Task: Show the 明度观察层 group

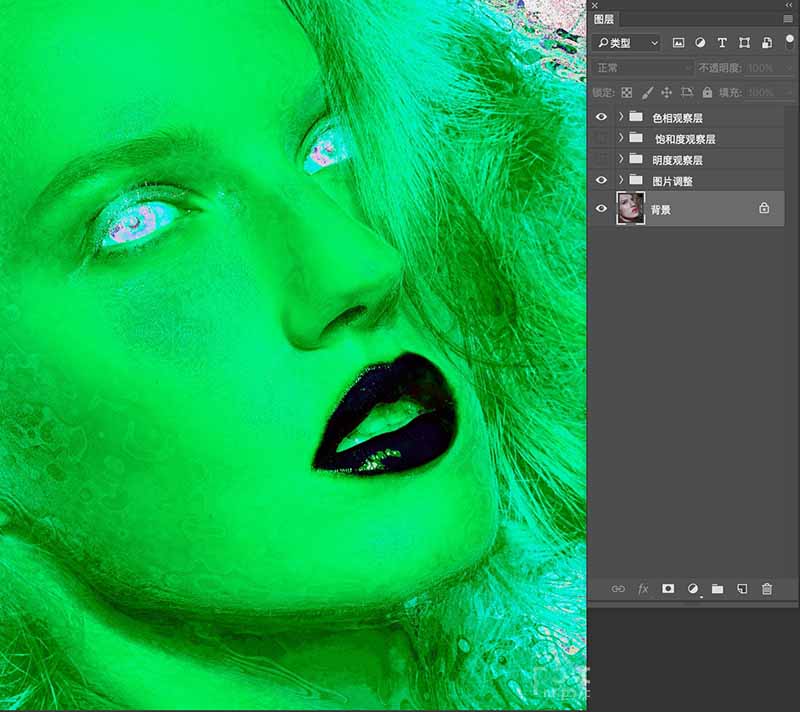Action: pyautogui.click(x=602, y=159)
